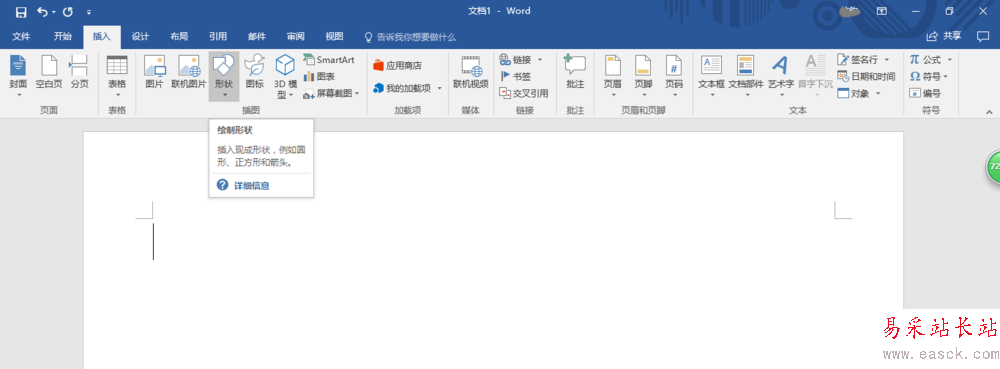Switch to the 审阅 tab
The width and height of the screenshot is (1000, 369).
click(295, 36)
